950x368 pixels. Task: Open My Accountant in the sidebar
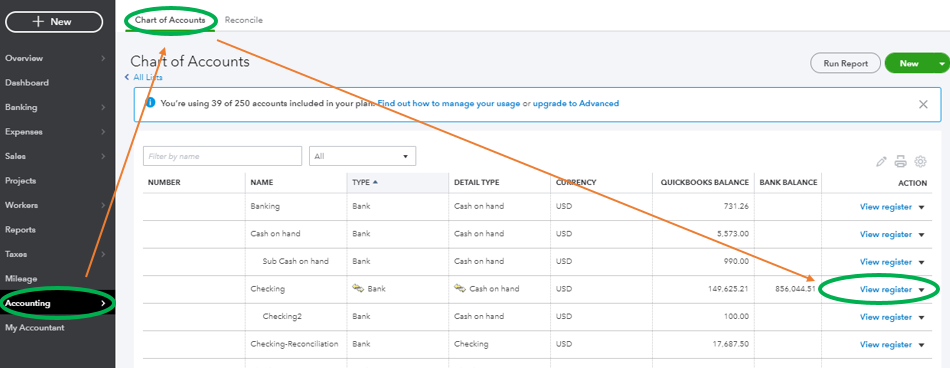click(35, 328)
